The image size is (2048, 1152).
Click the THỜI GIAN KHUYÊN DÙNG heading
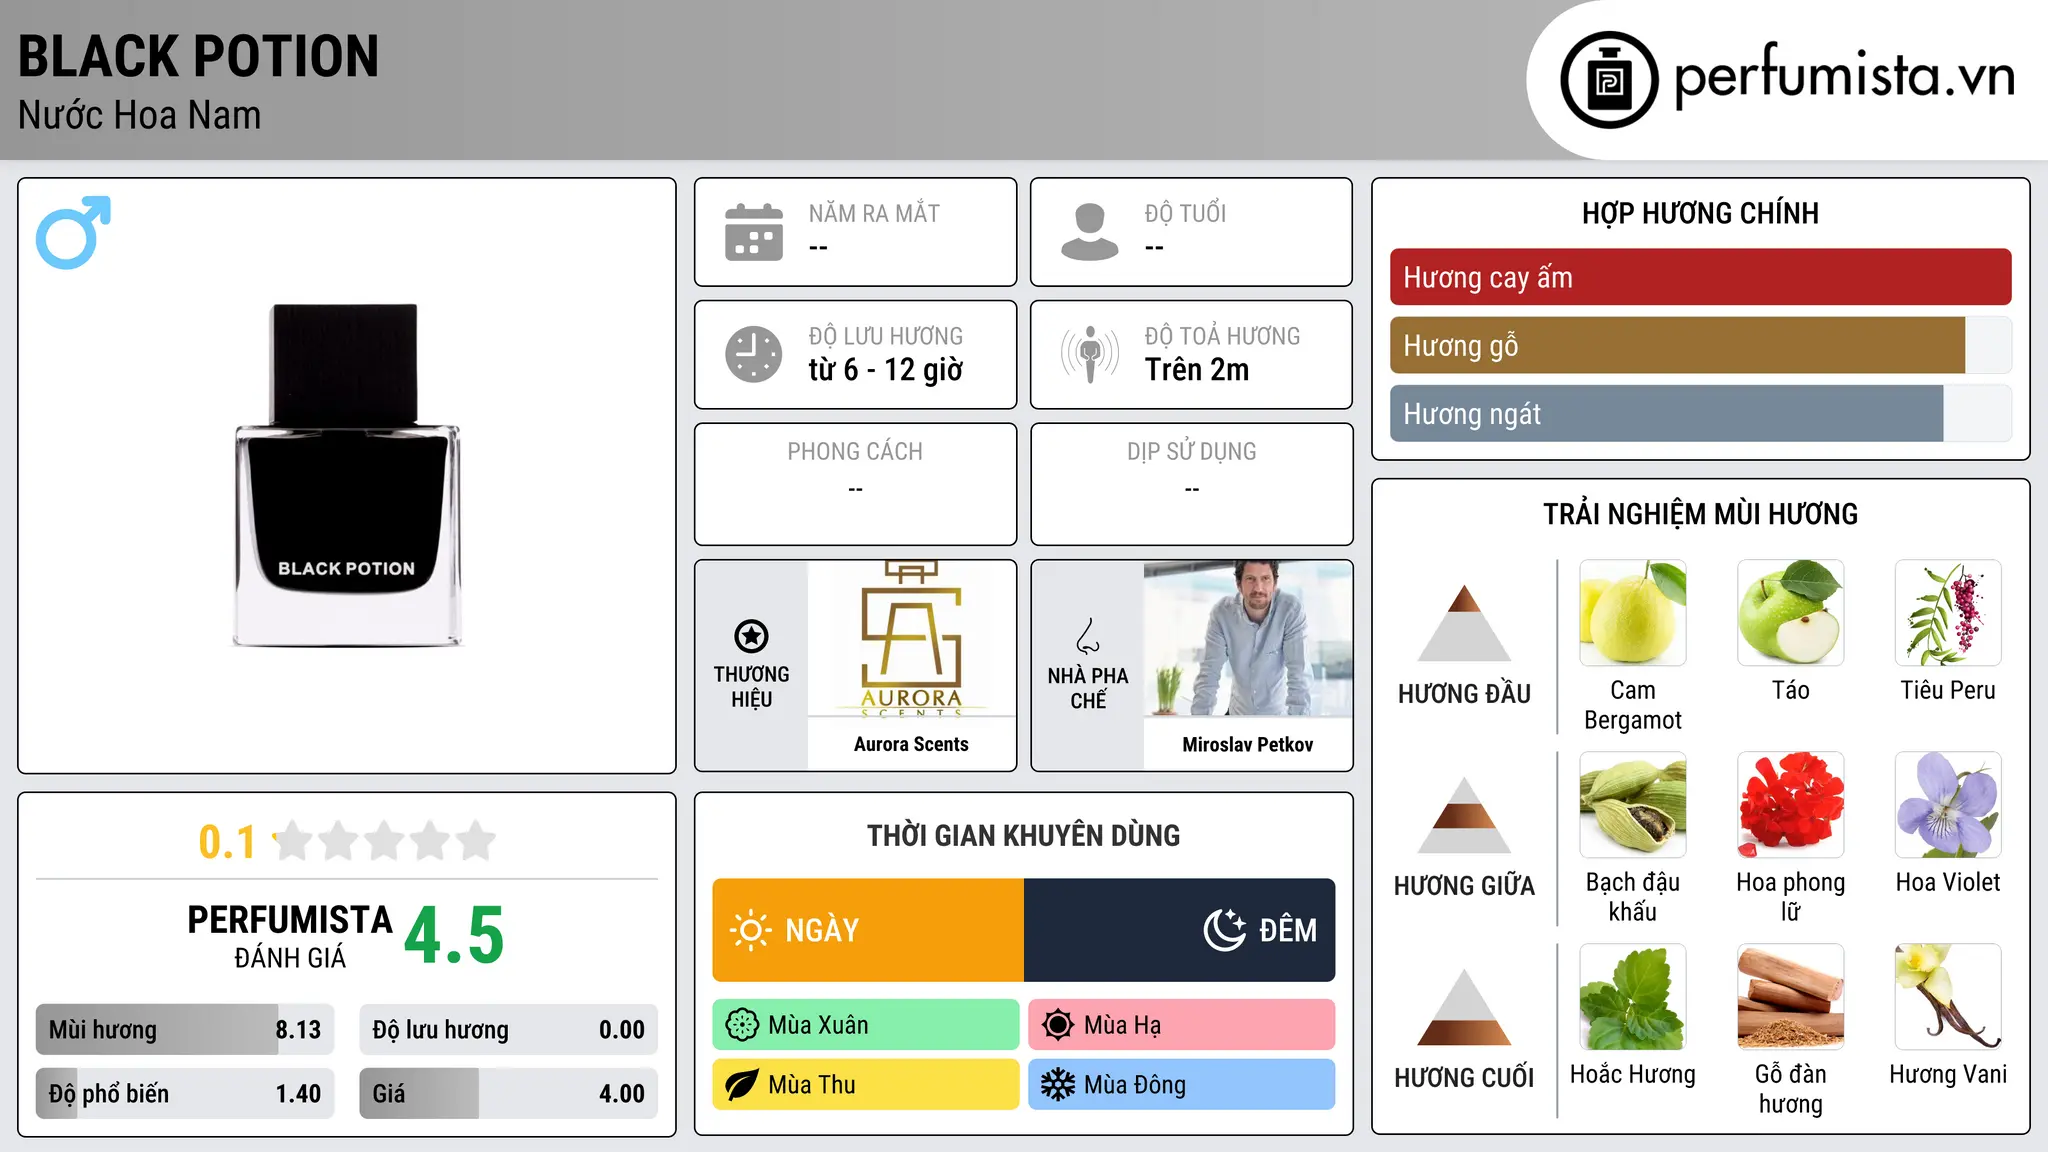tap(1024, 835)
